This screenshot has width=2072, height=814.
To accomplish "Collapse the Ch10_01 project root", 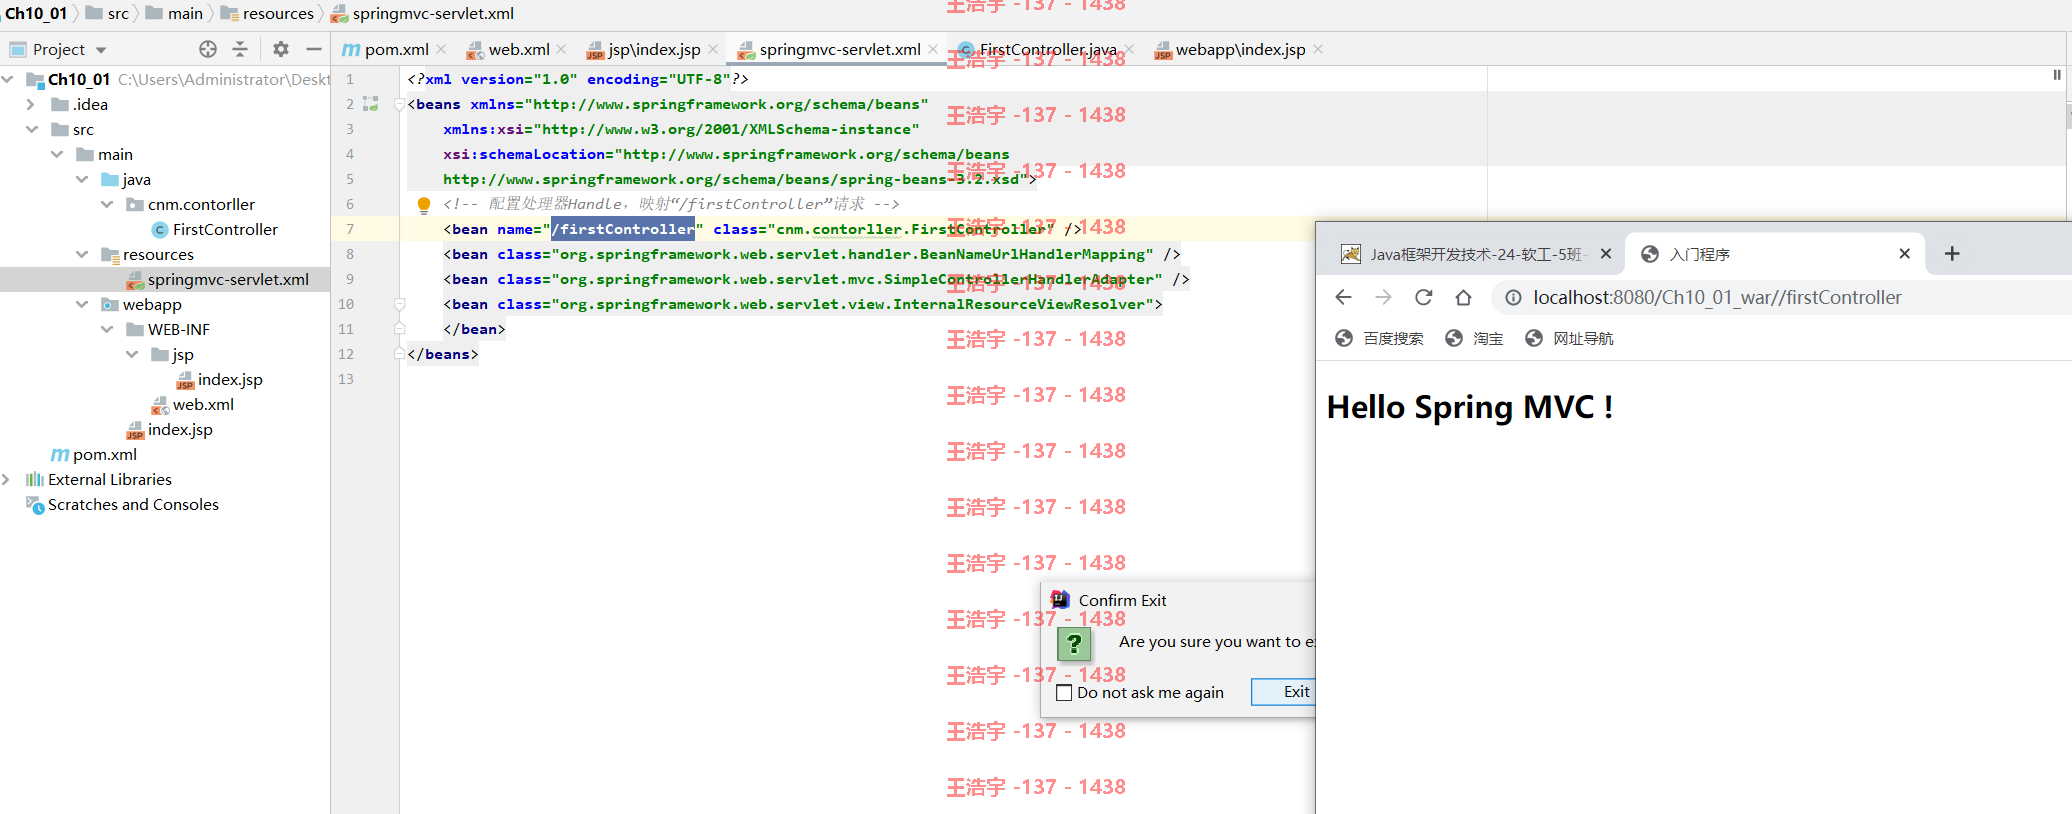I will [7, 79].
